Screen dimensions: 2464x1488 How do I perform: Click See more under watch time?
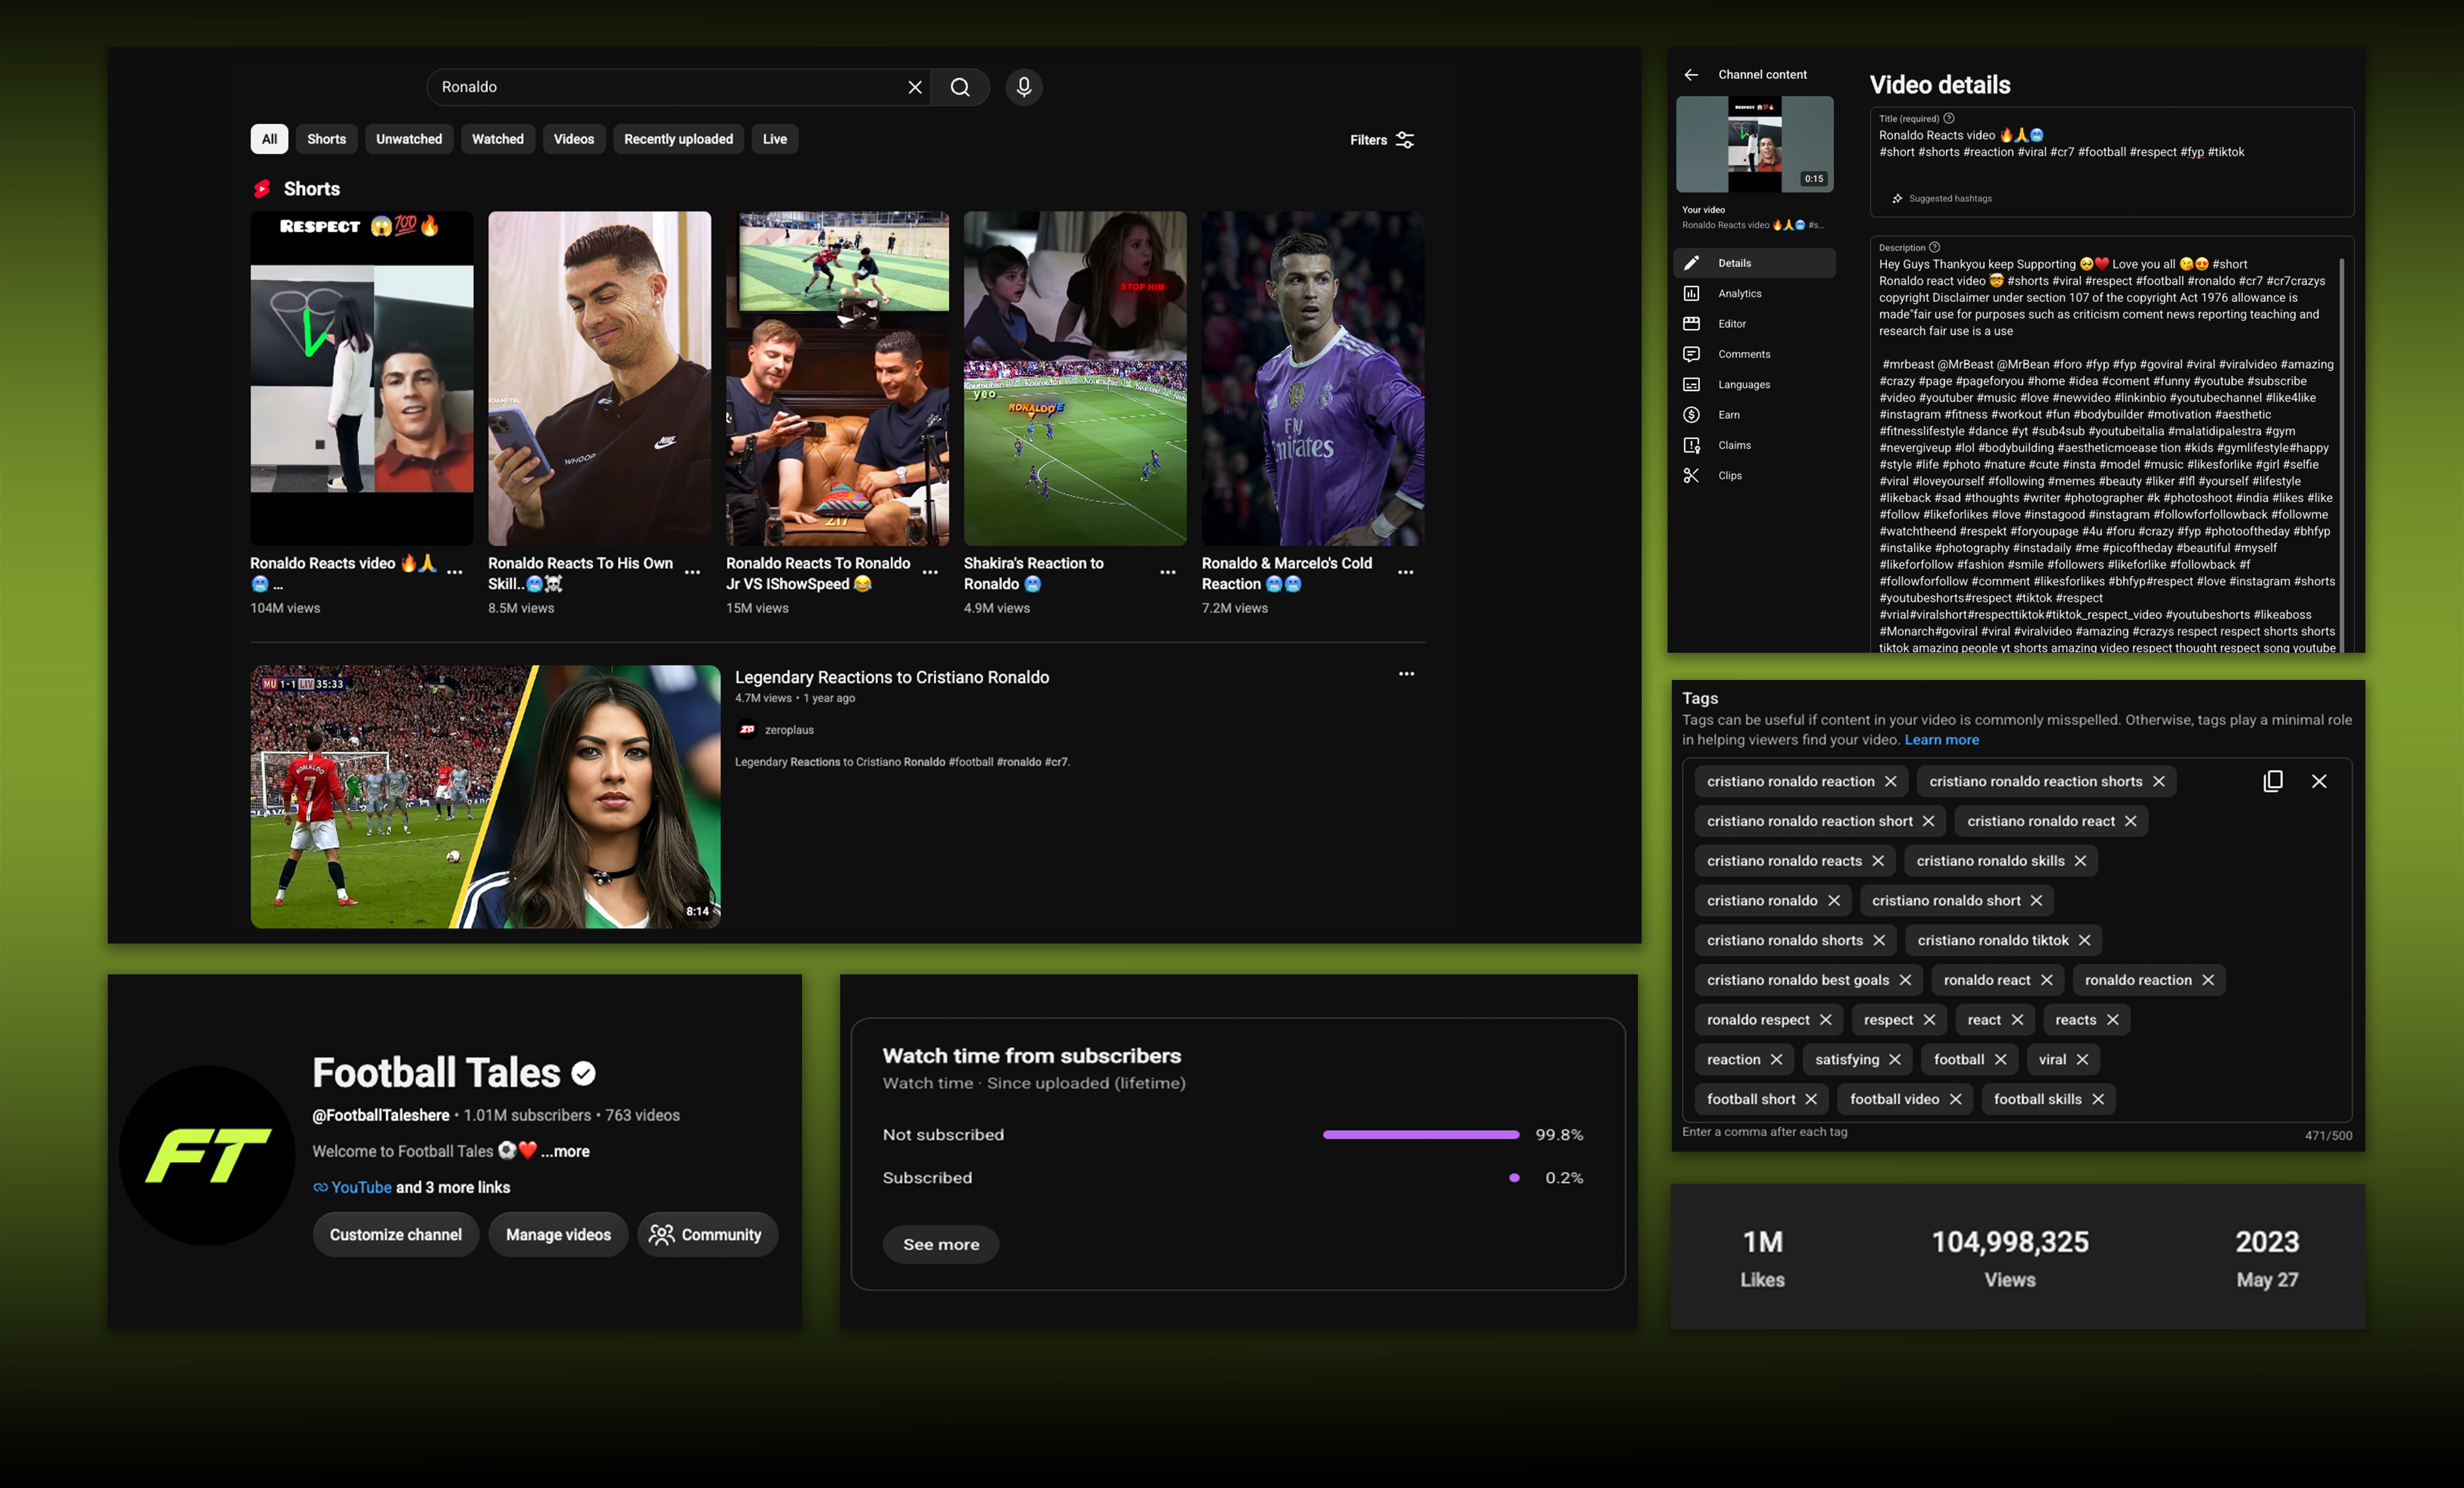coord(941,1244)
